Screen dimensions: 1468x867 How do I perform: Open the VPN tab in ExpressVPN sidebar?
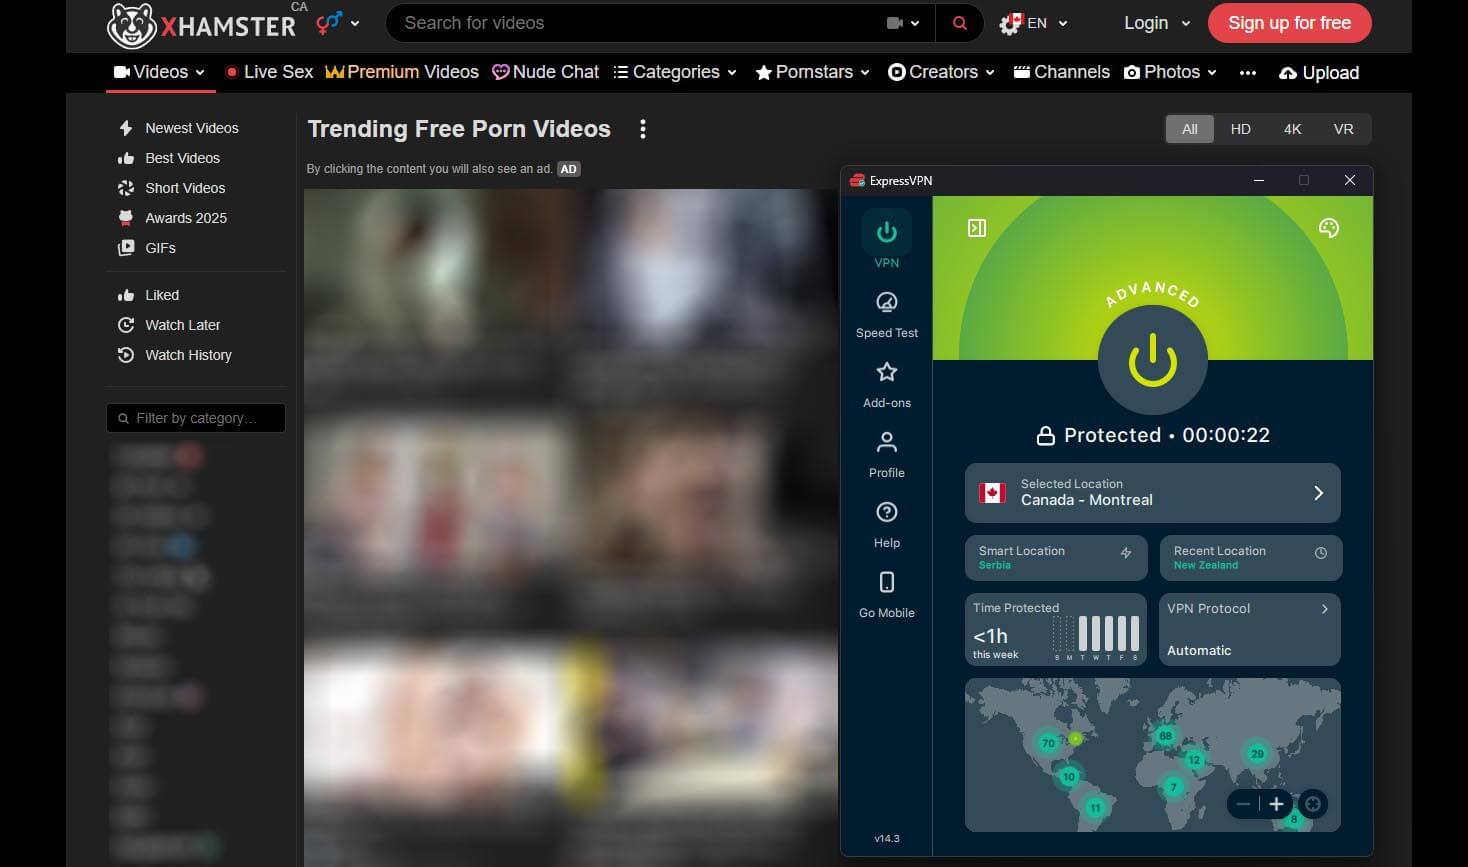point(886,240)
